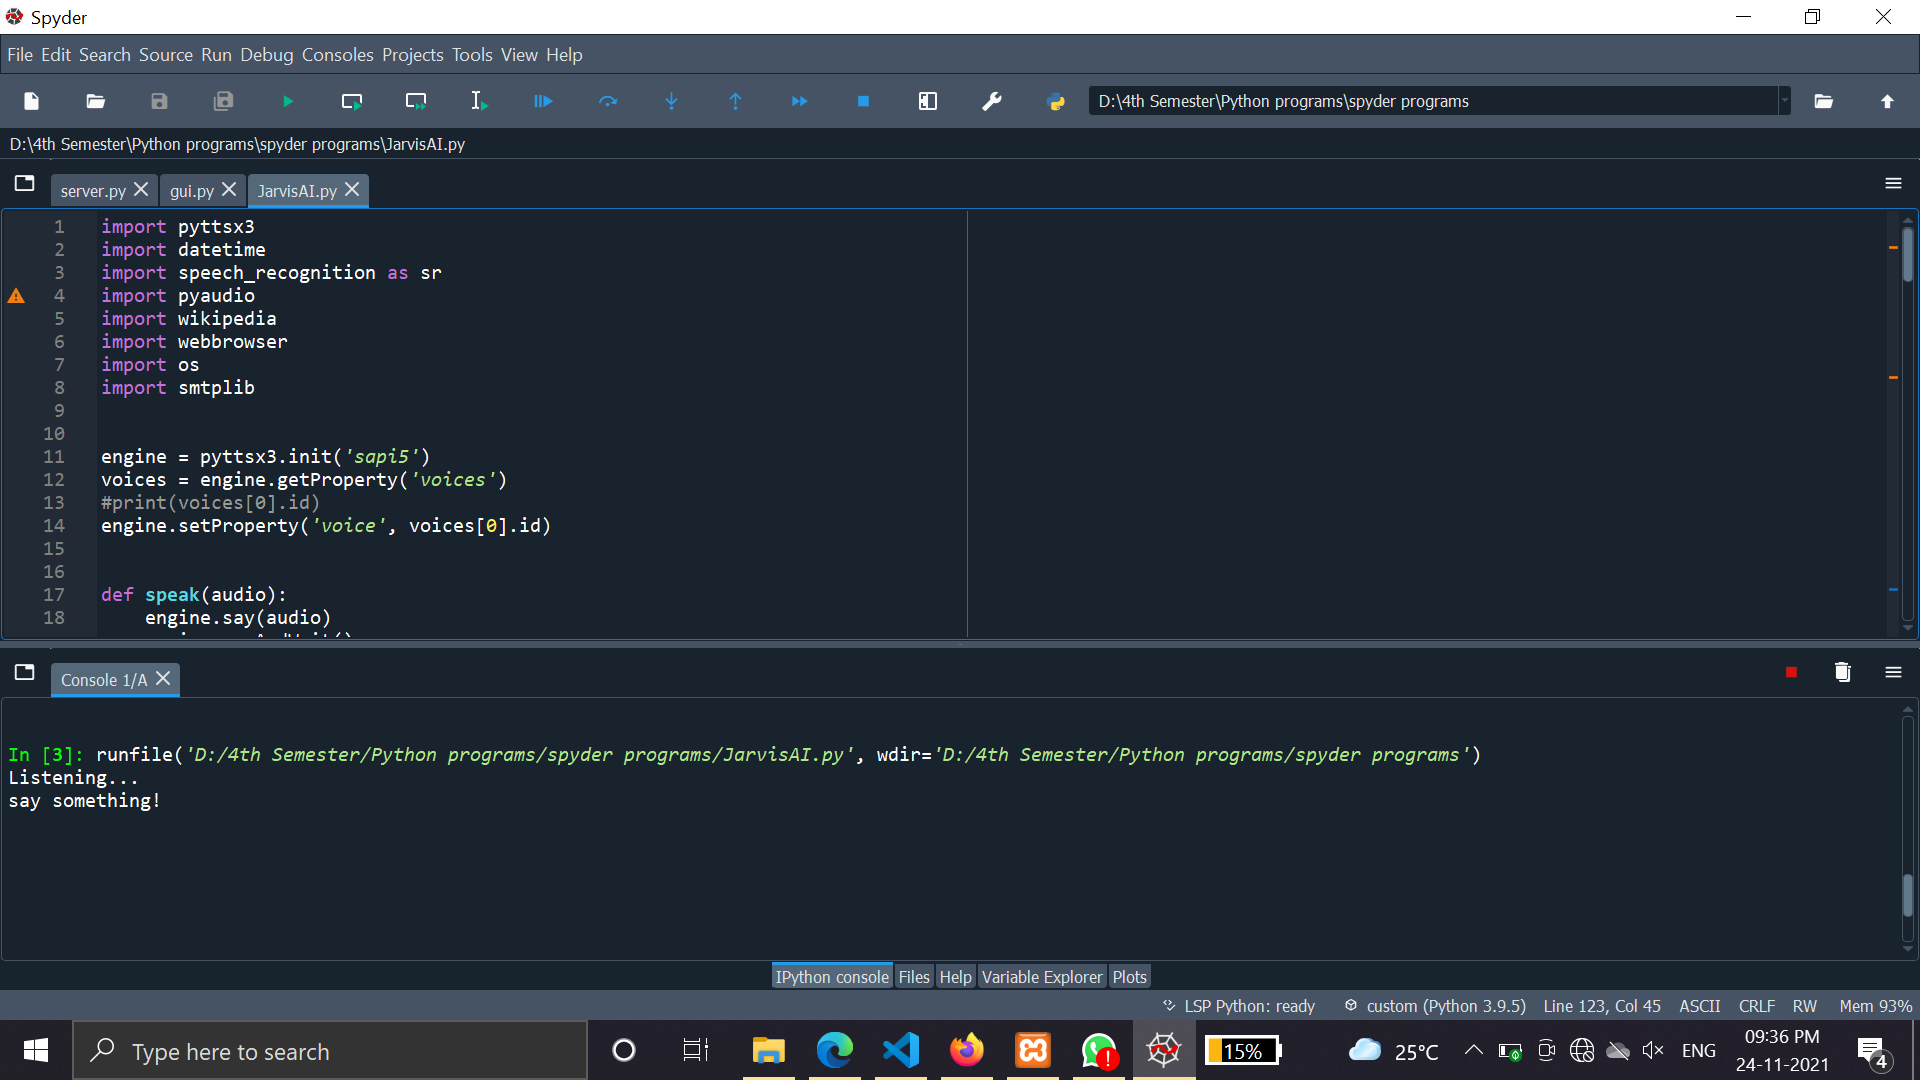Click the editor vertical scrollbar handle
Viewport: 1920px width, 1080px height.
point(1908,254)
